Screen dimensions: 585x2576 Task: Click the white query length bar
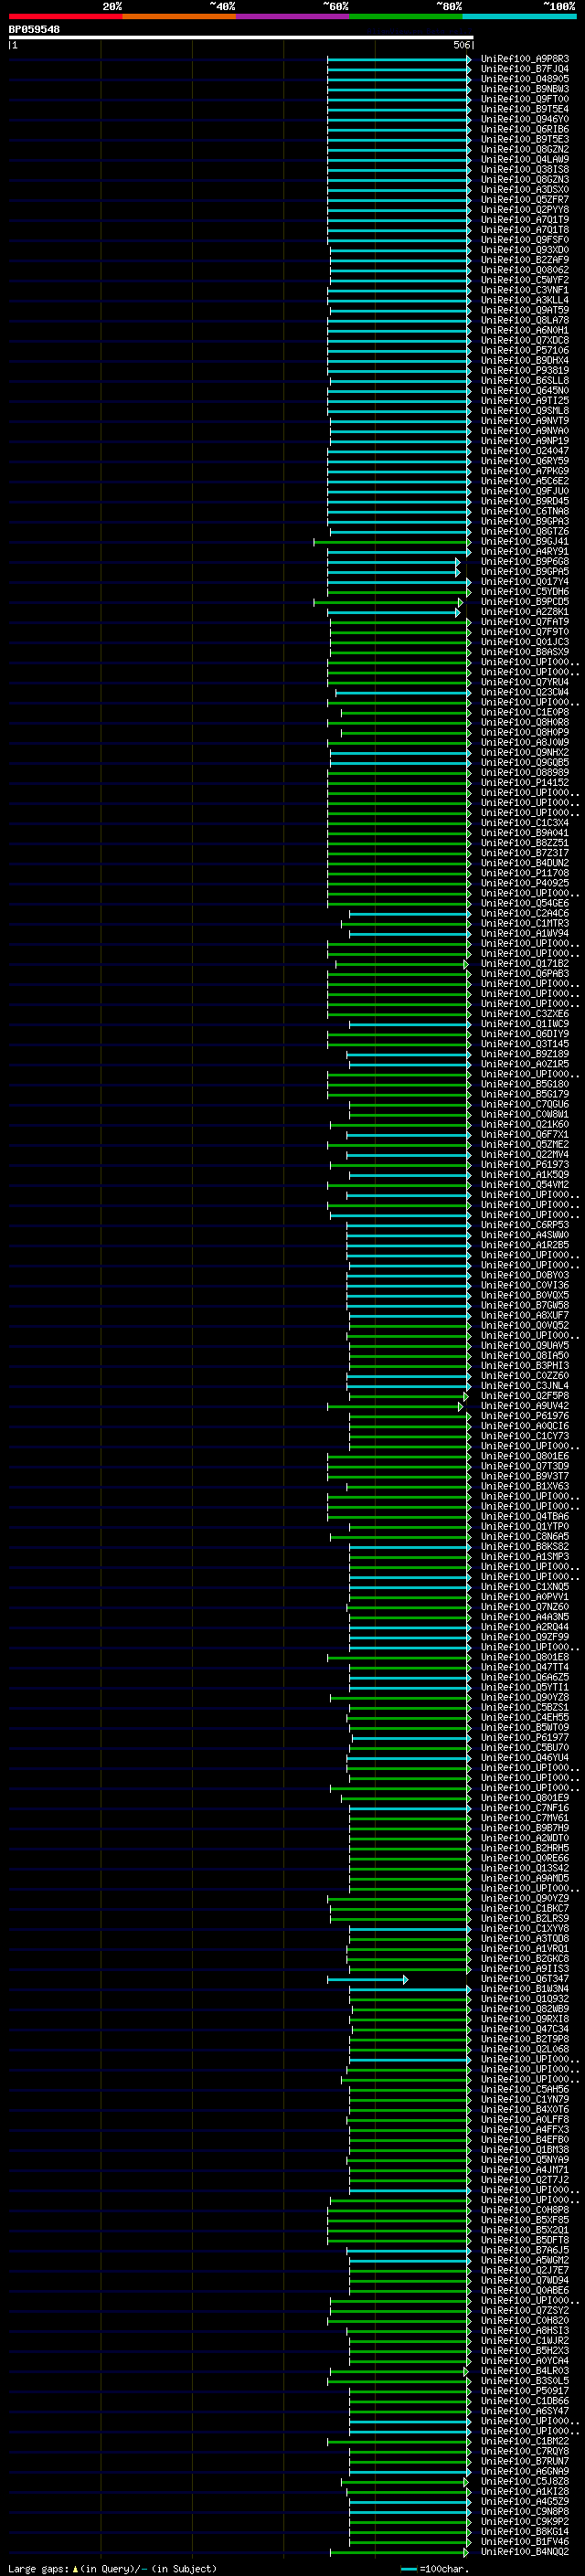pos(241,37)
